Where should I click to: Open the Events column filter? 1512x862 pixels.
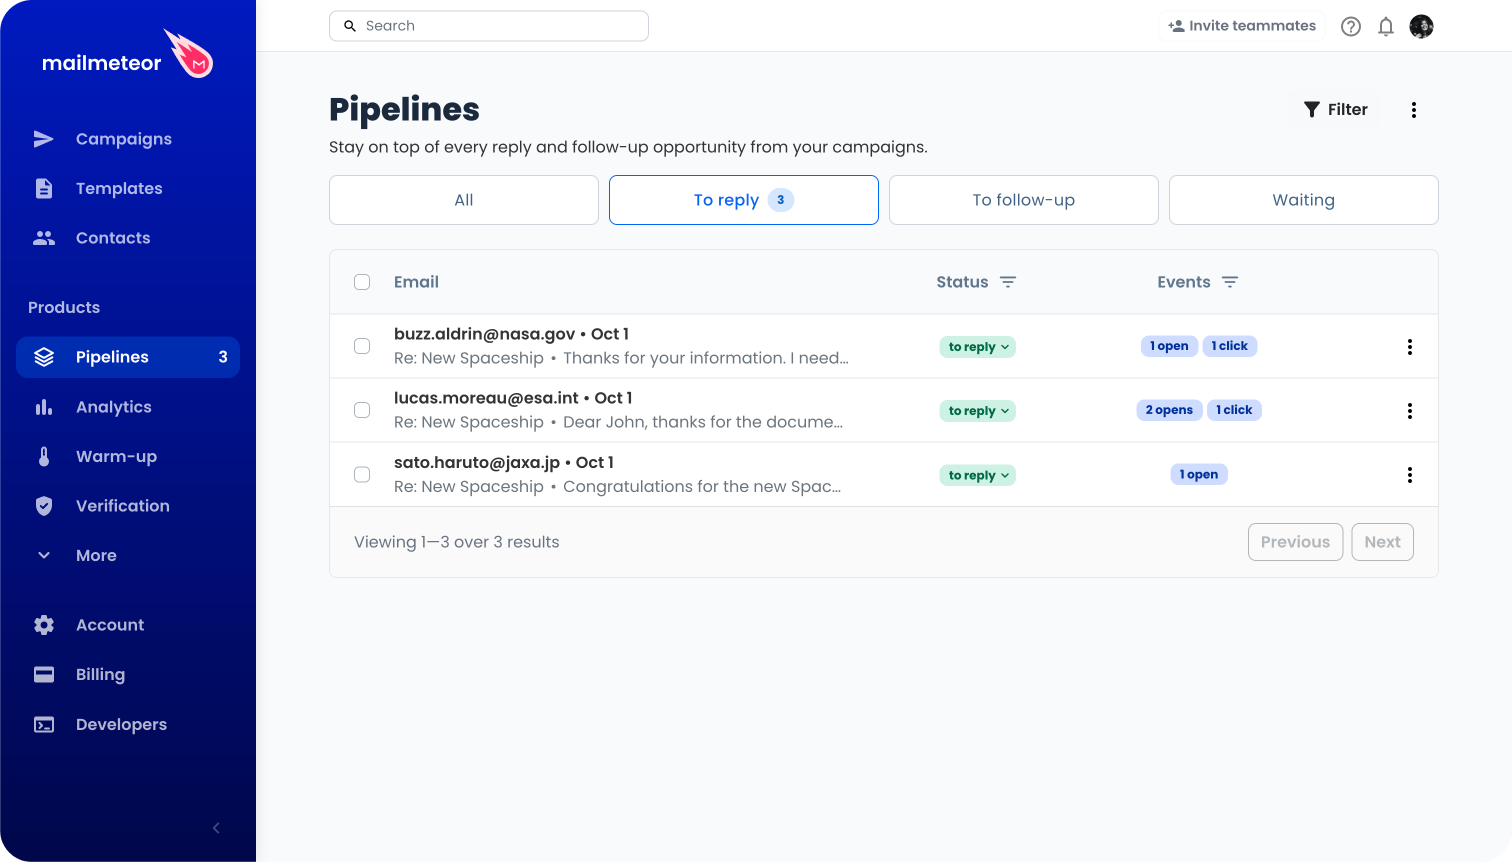[x=1230, y=282]
